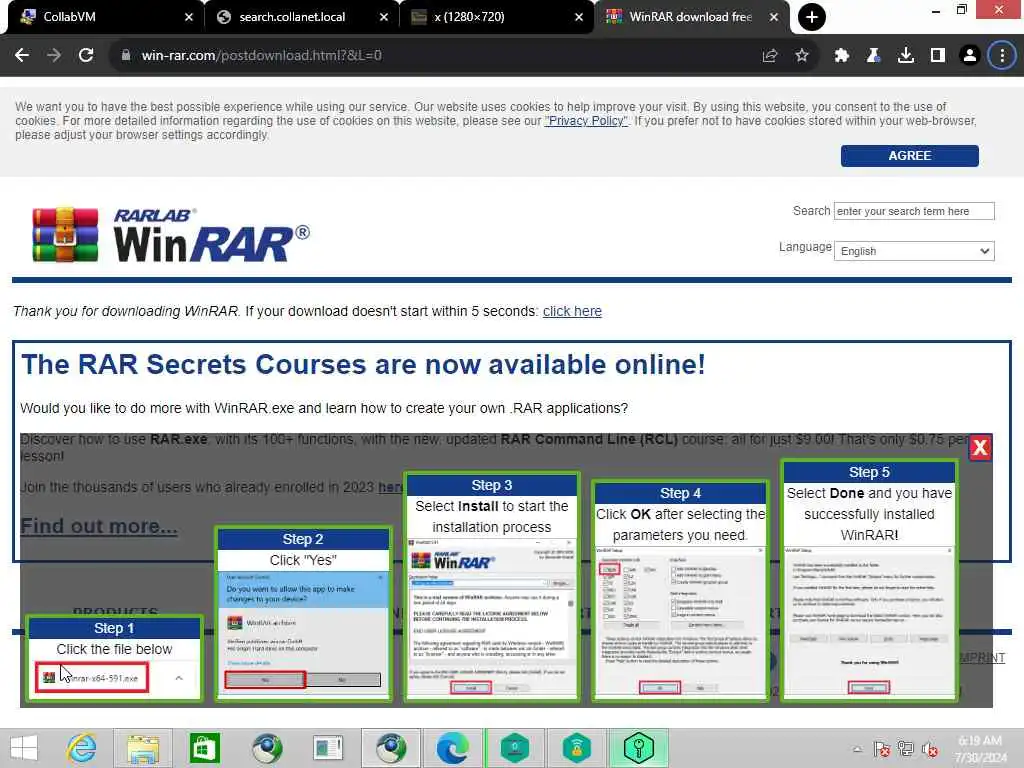1024x768 pixels.
Task: Click the taskbar clock and date
Action: point(980,749)
